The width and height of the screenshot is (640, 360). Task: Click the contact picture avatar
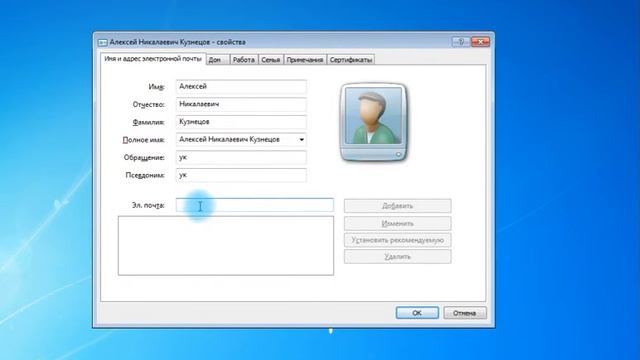pos(373,123)
